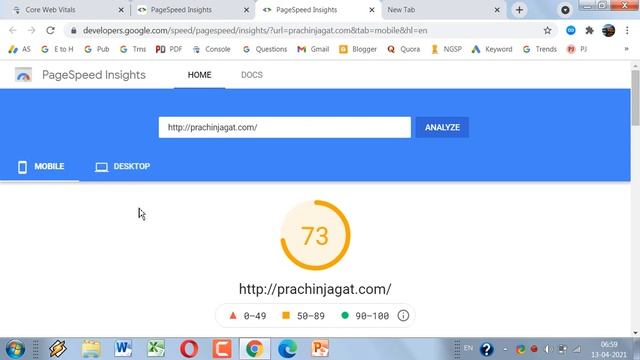Close the New Tab browser tab
The height and width of the screenshot is (360, 640).
tap(497, 10)
